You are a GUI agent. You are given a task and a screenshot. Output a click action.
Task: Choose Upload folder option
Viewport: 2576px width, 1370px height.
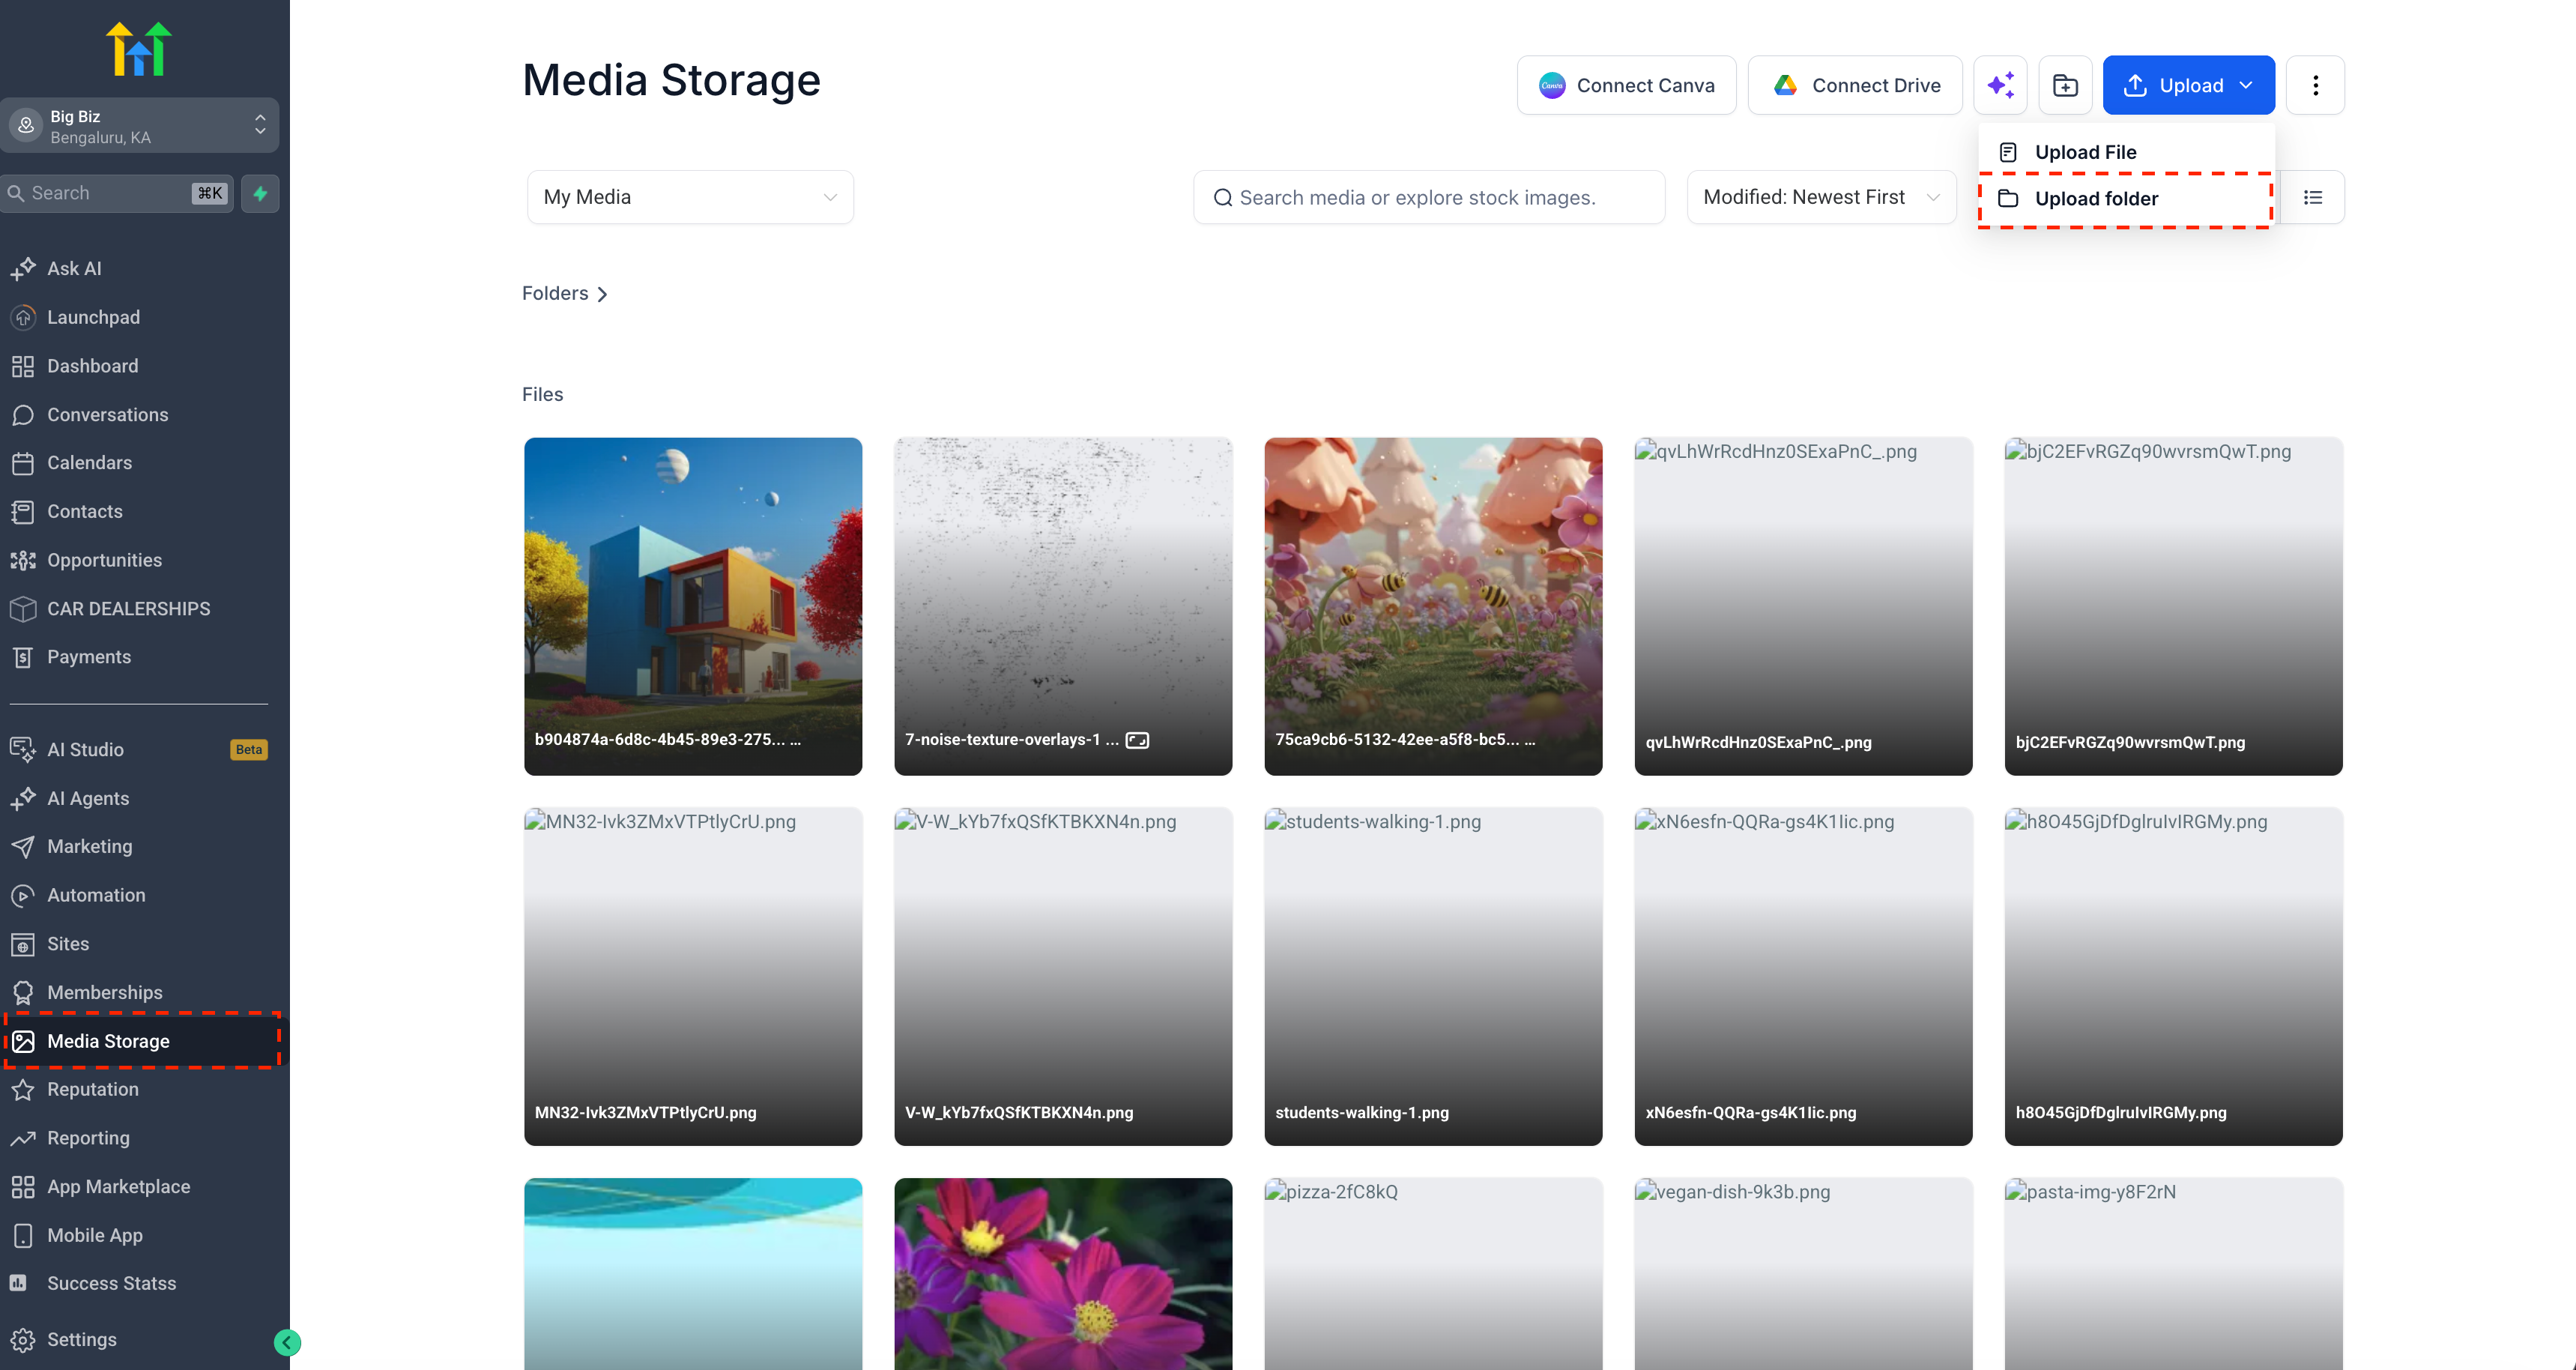[x=2126, y=198]
